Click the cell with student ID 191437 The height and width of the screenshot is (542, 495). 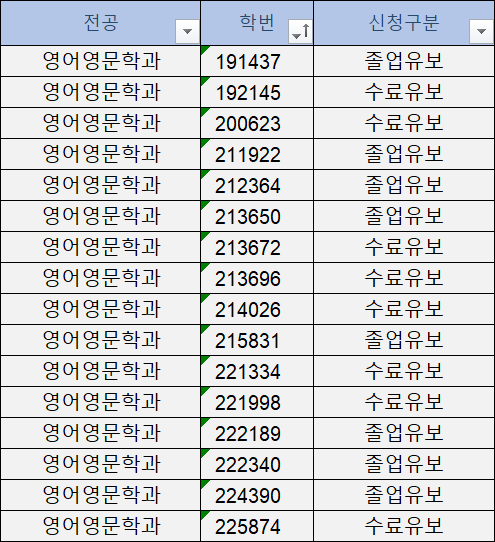(x=257, y=61)
